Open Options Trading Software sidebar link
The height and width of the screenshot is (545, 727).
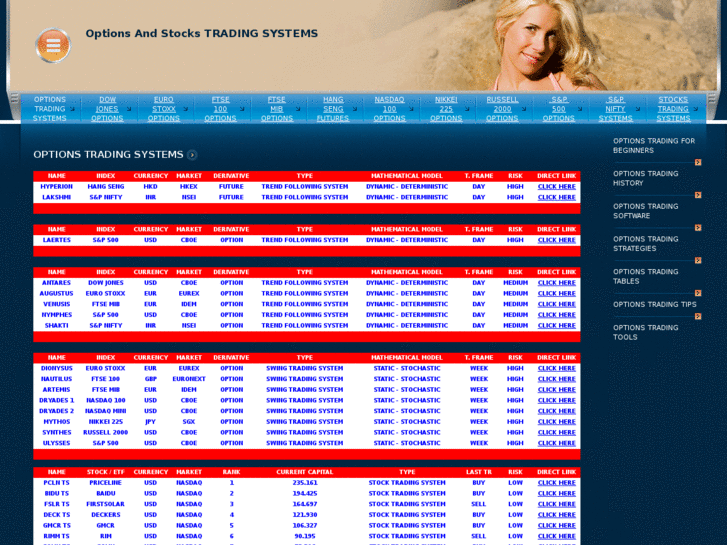click(645, 211)
